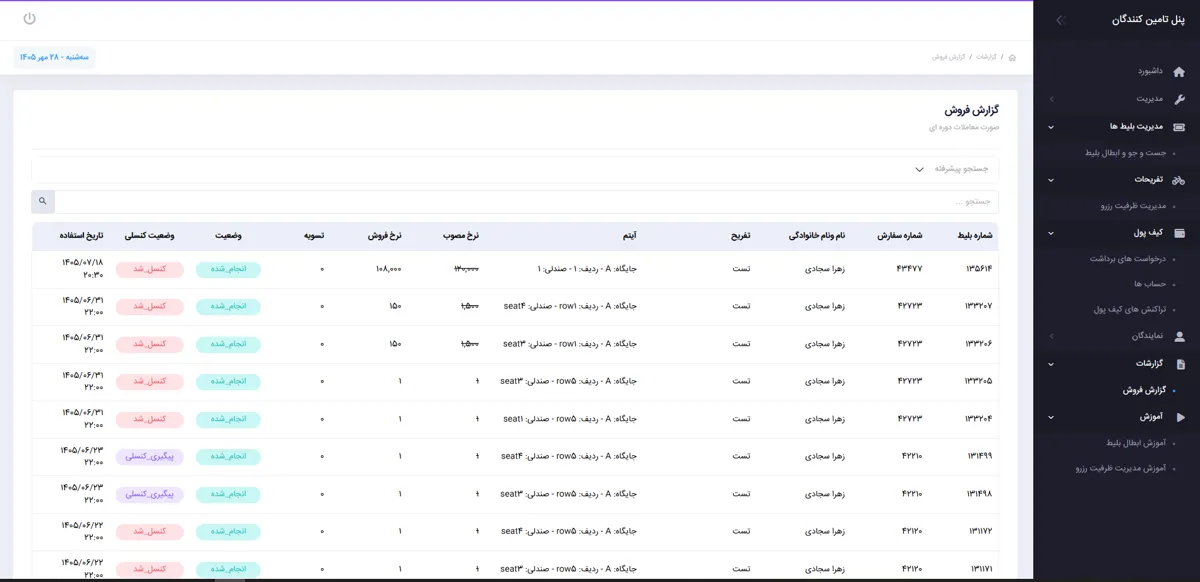Expand the نمایندگان submenu chevron
Screen dimensions: 1200x582
click(x=1051, y=337)
